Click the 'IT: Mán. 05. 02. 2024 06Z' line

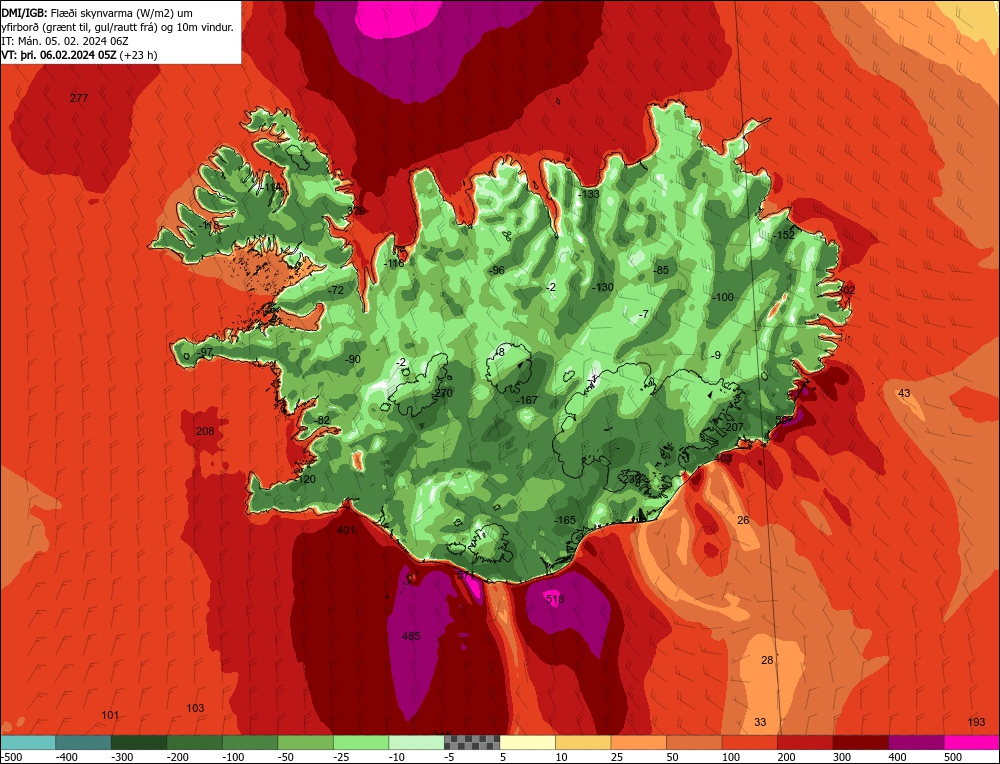pos(65,41)
